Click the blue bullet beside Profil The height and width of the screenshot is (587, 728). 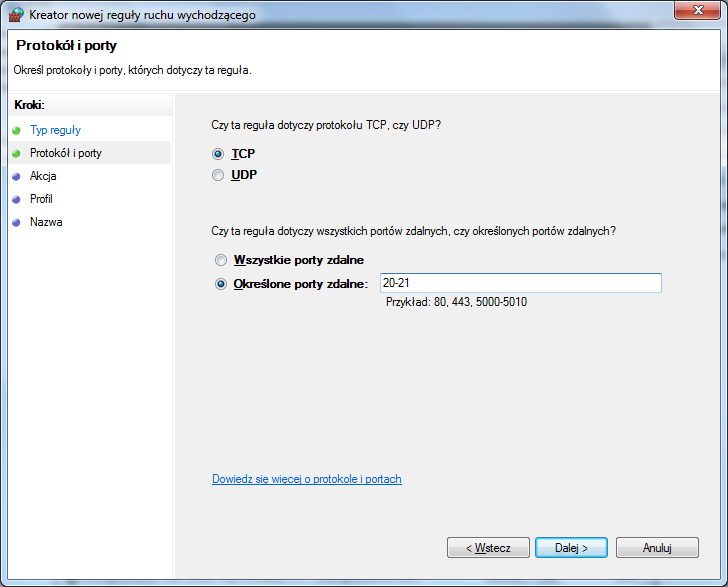[x=16, y=199]
